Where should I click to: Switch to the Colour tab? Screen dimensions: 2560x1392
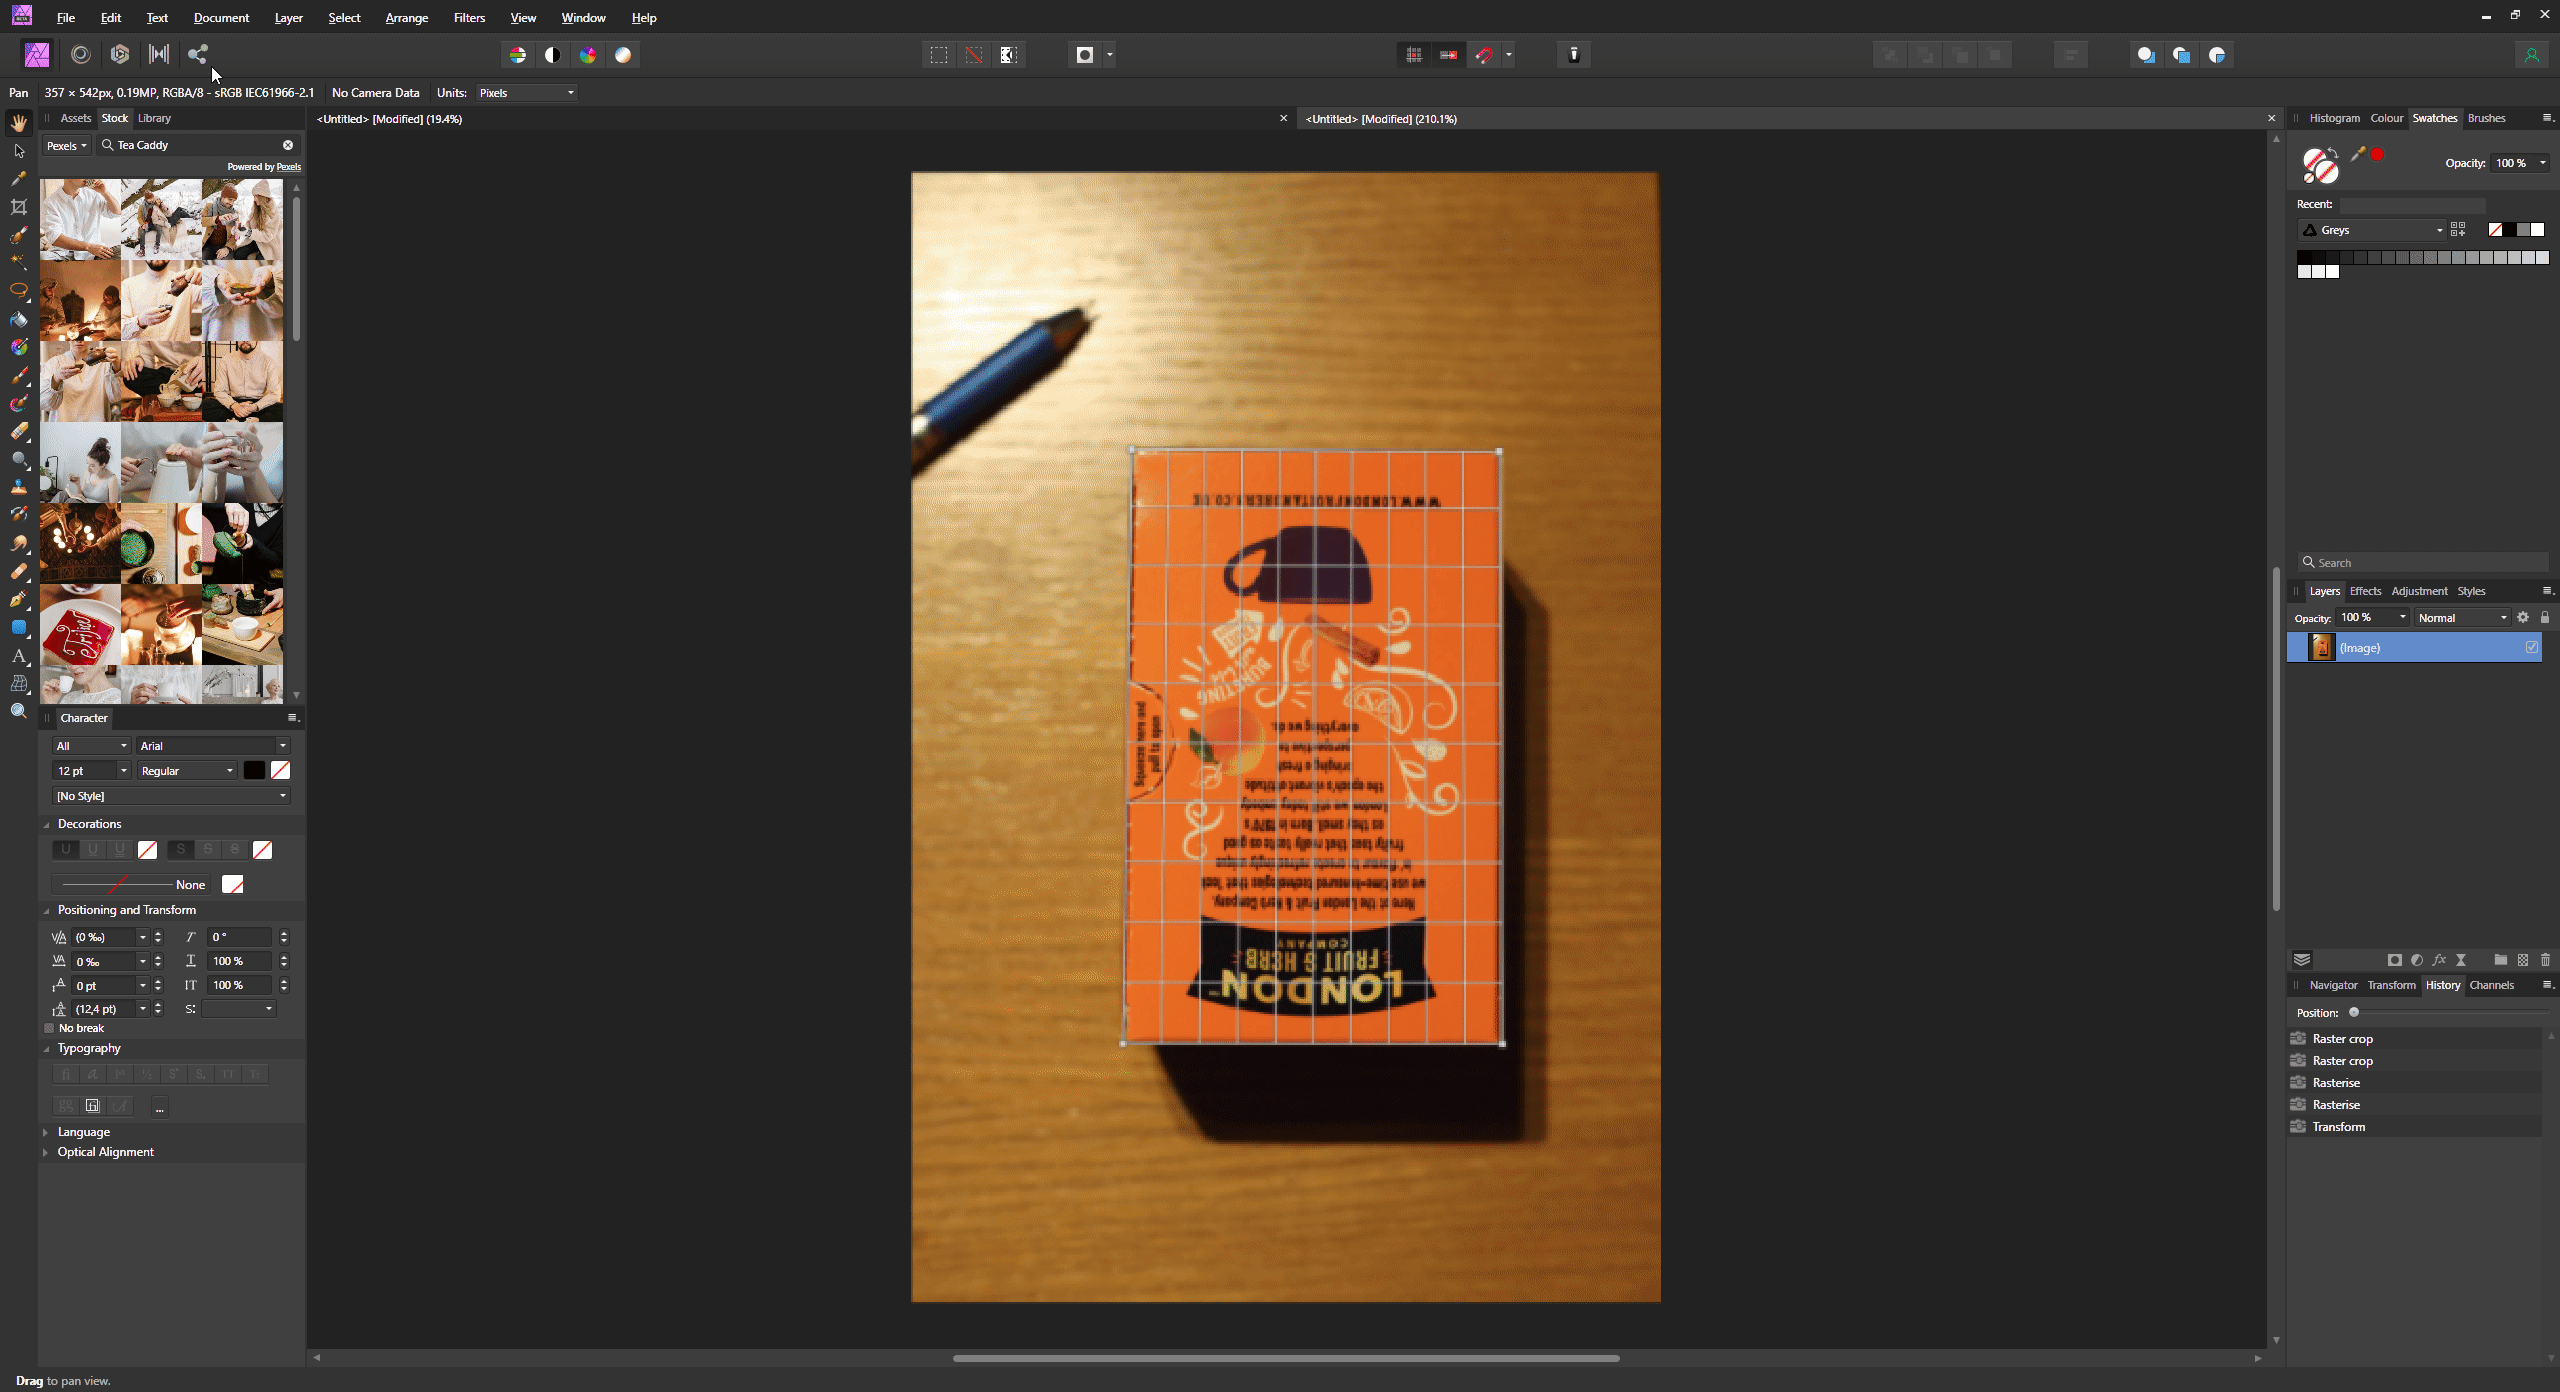(2386, 118)
